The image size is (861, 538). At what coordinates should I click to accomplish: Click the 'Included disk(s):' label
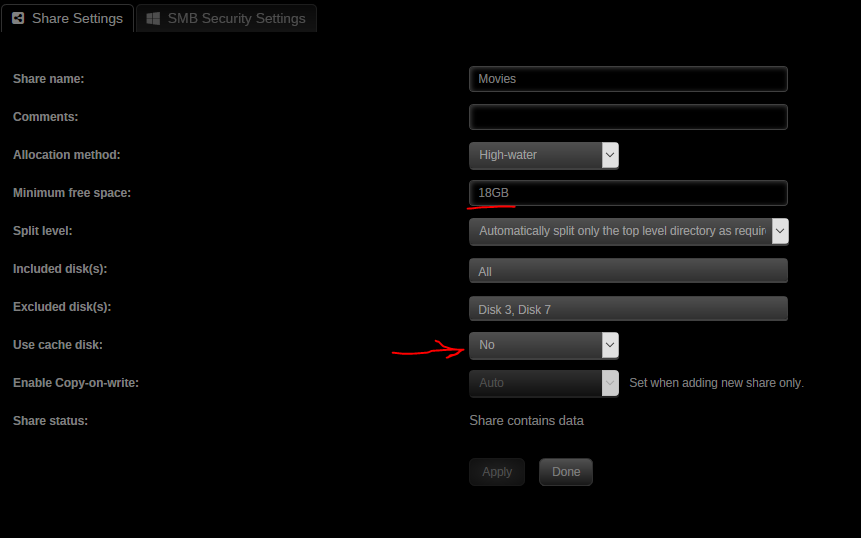pos(60,269)
